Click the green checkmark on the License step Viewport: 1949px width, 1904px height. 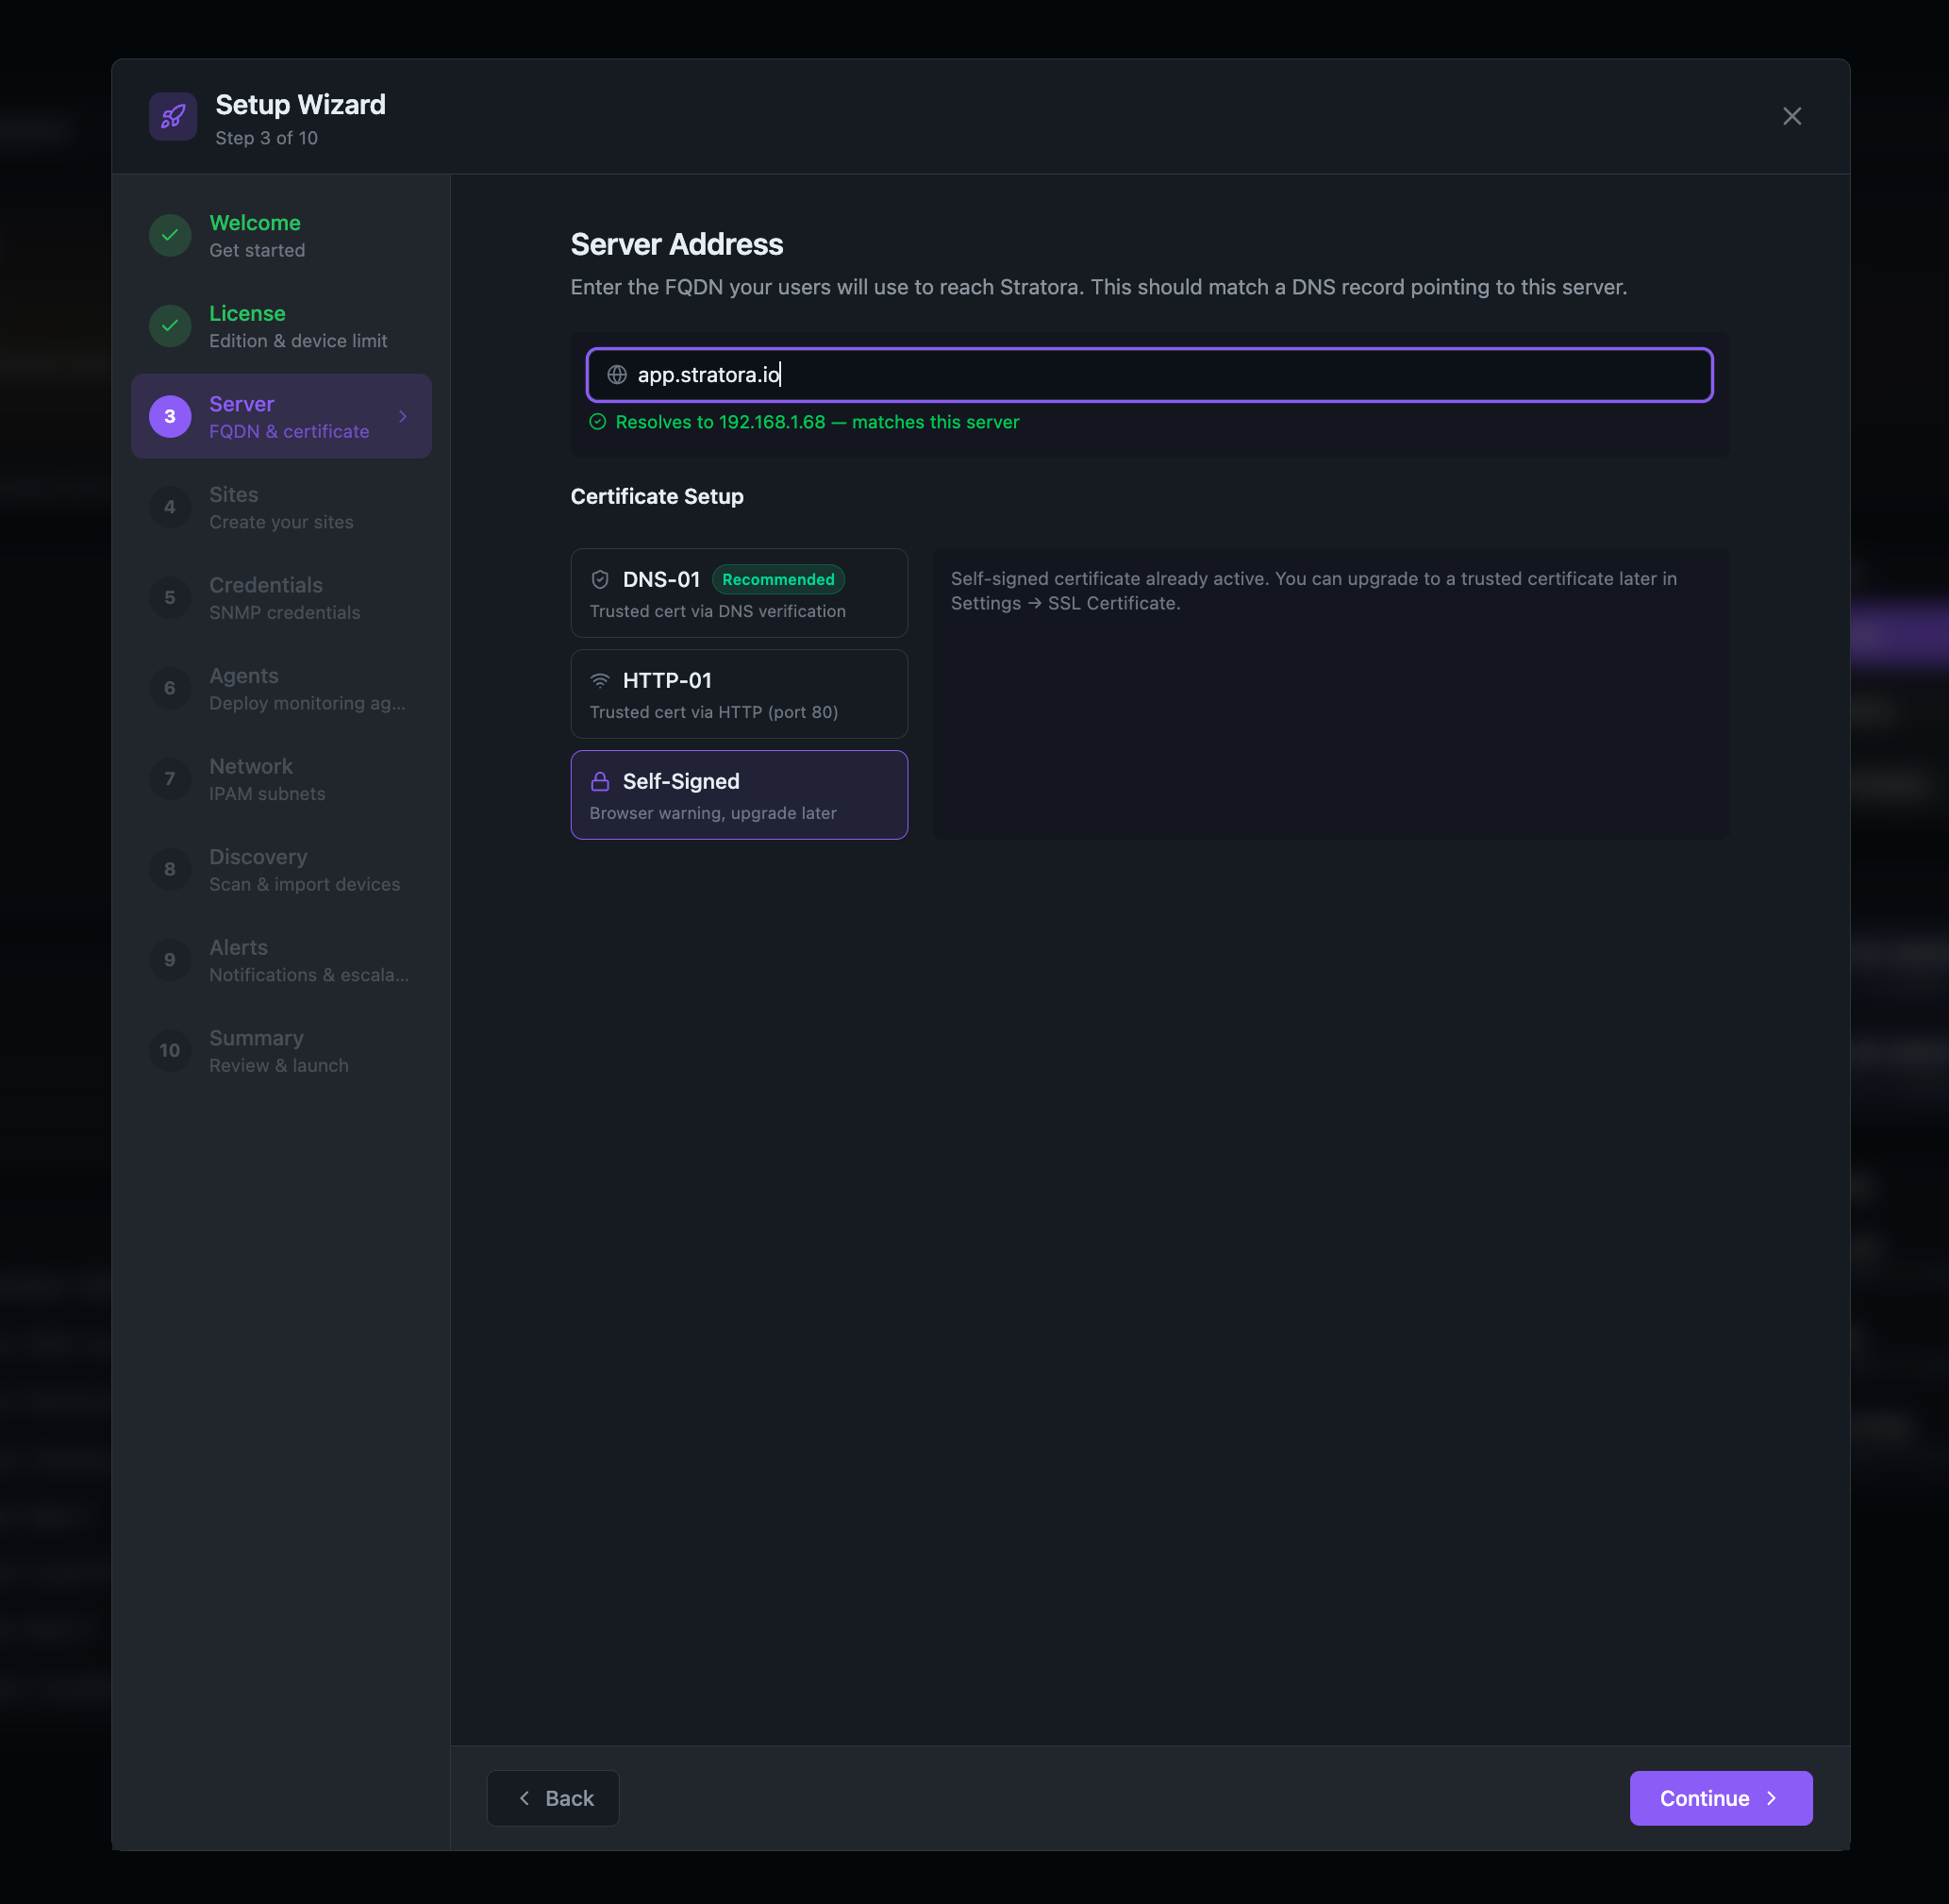click(170, 325)
